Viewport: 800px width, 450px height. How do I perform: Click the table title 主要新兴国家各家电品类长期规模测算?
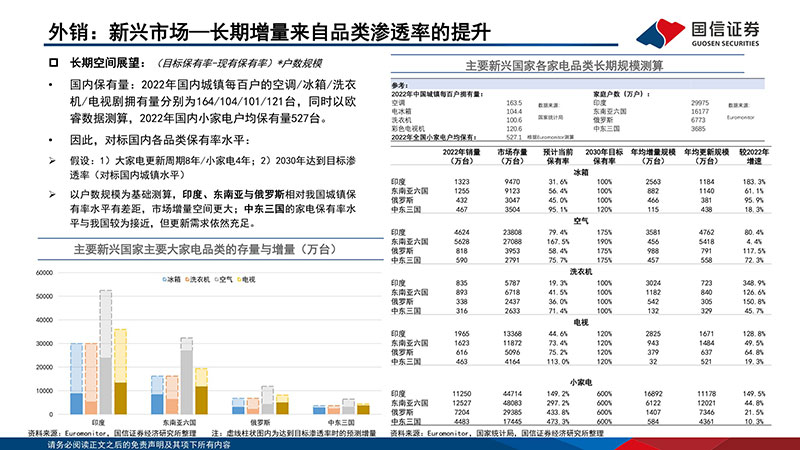pos(564,66)
